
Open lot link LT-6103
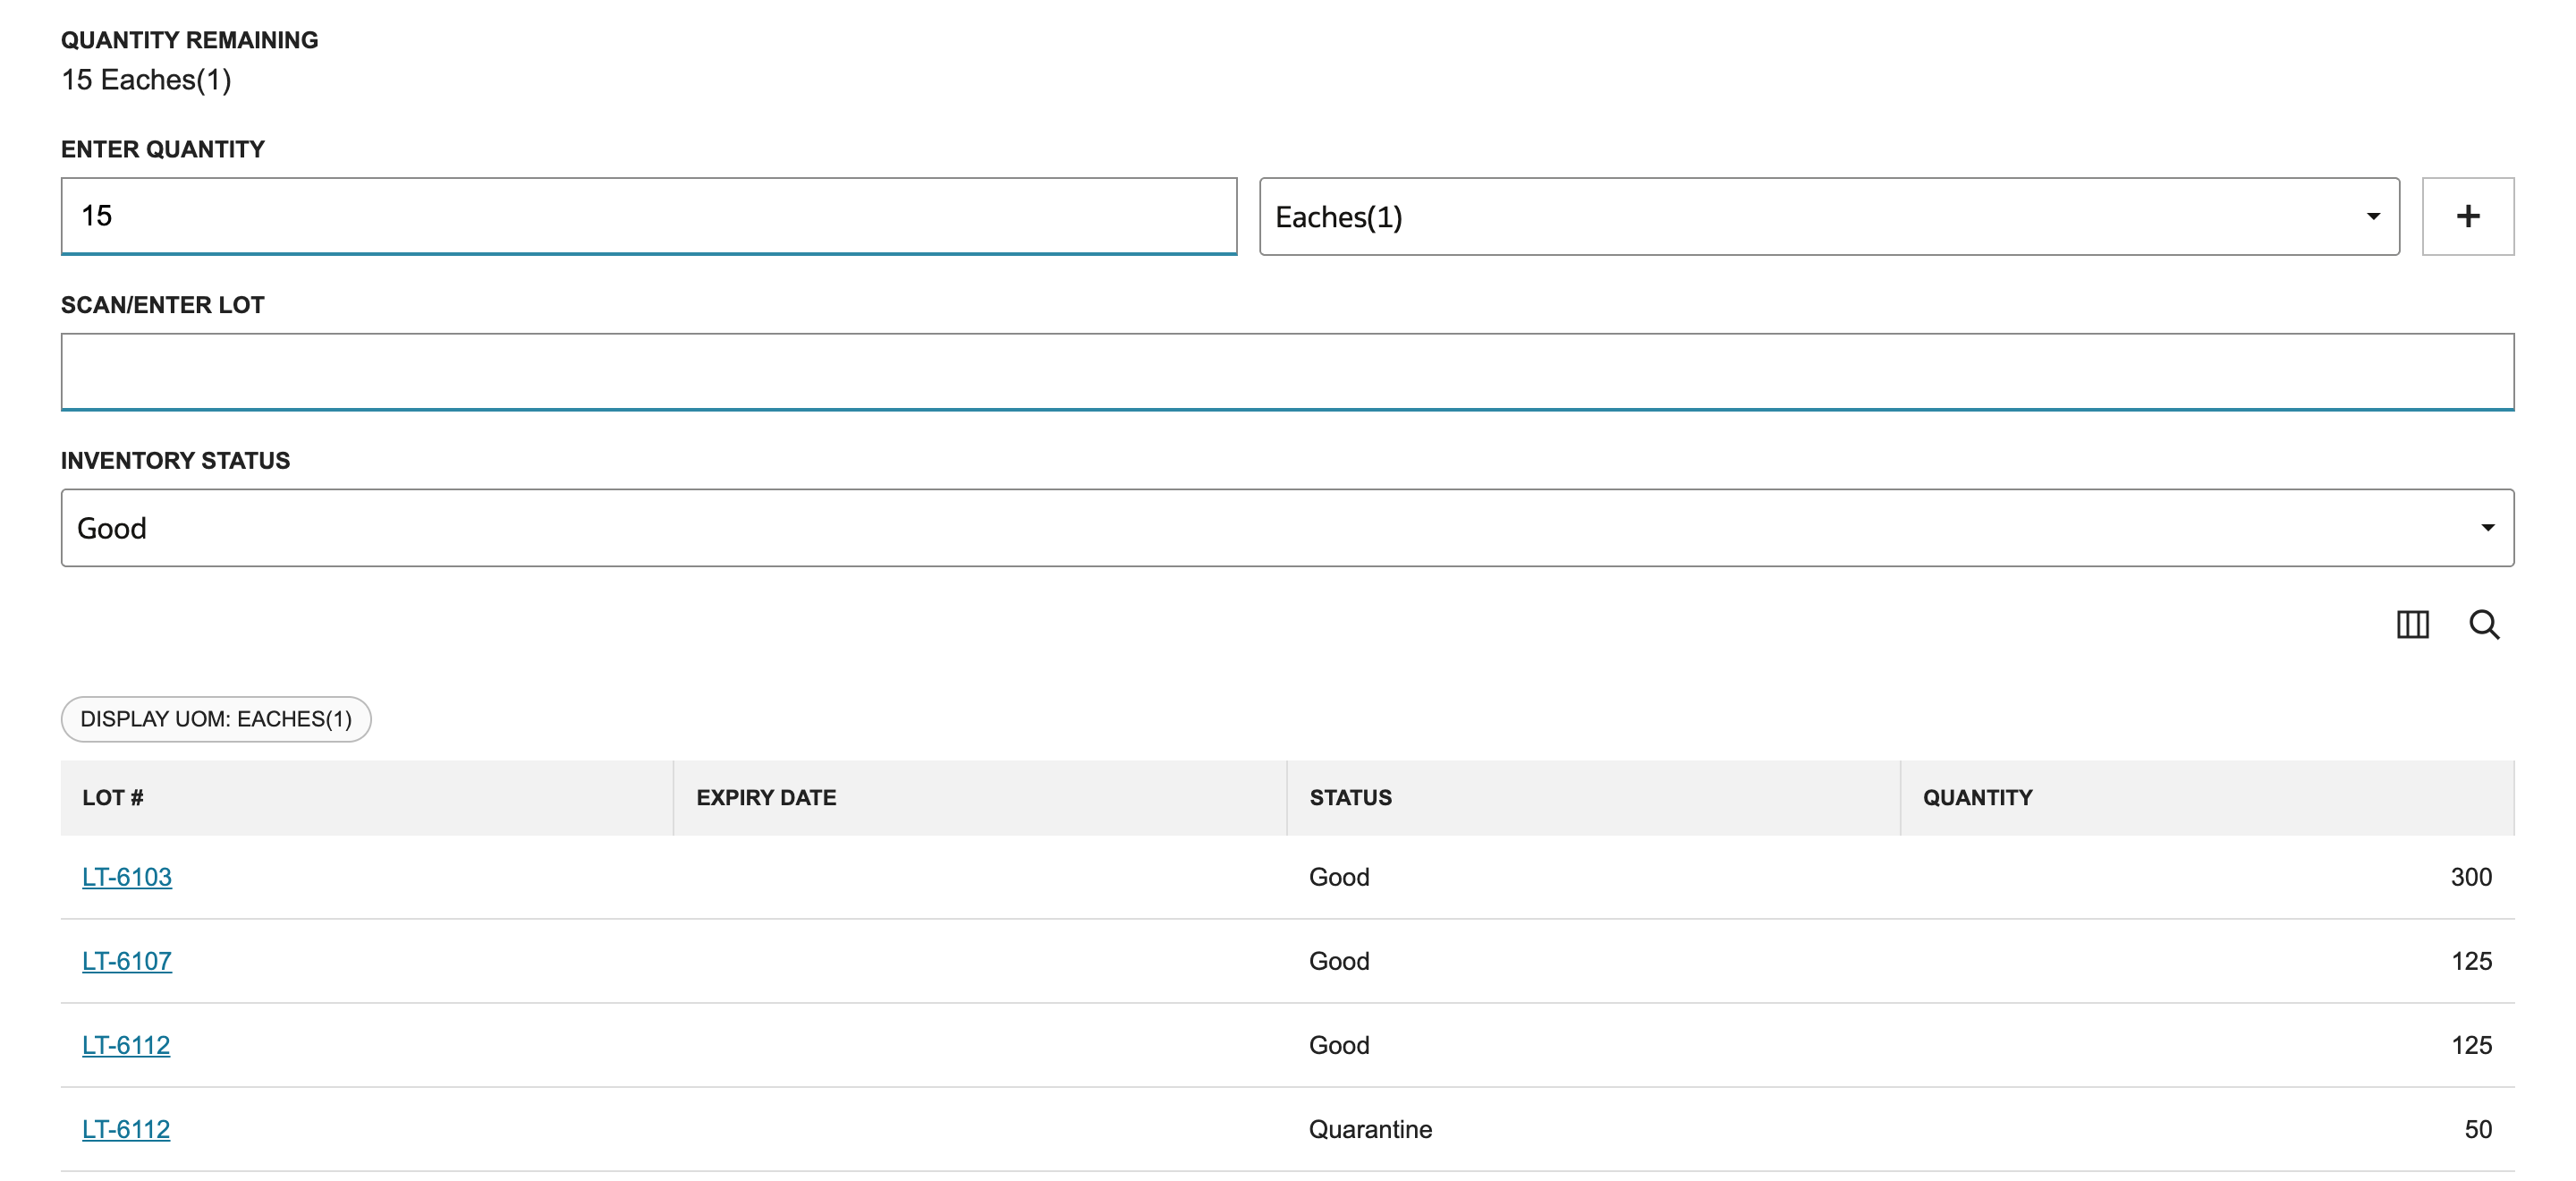click(127, 877)
